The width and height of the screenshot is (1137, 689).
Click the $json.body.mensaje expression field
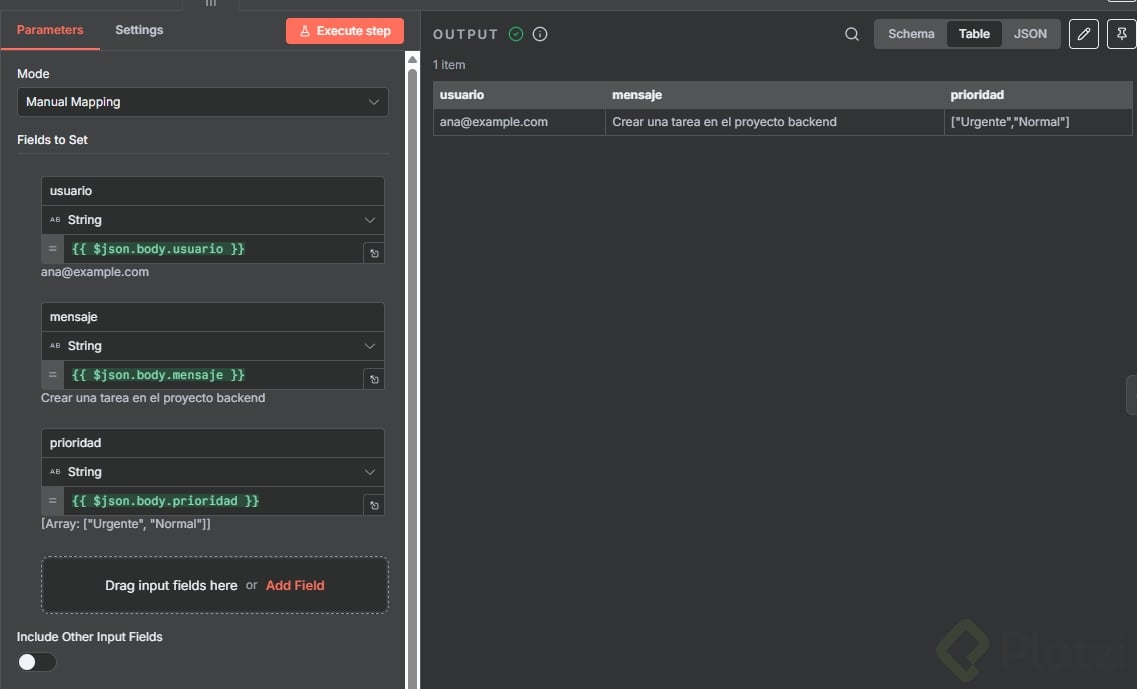[x=214, y=375]
